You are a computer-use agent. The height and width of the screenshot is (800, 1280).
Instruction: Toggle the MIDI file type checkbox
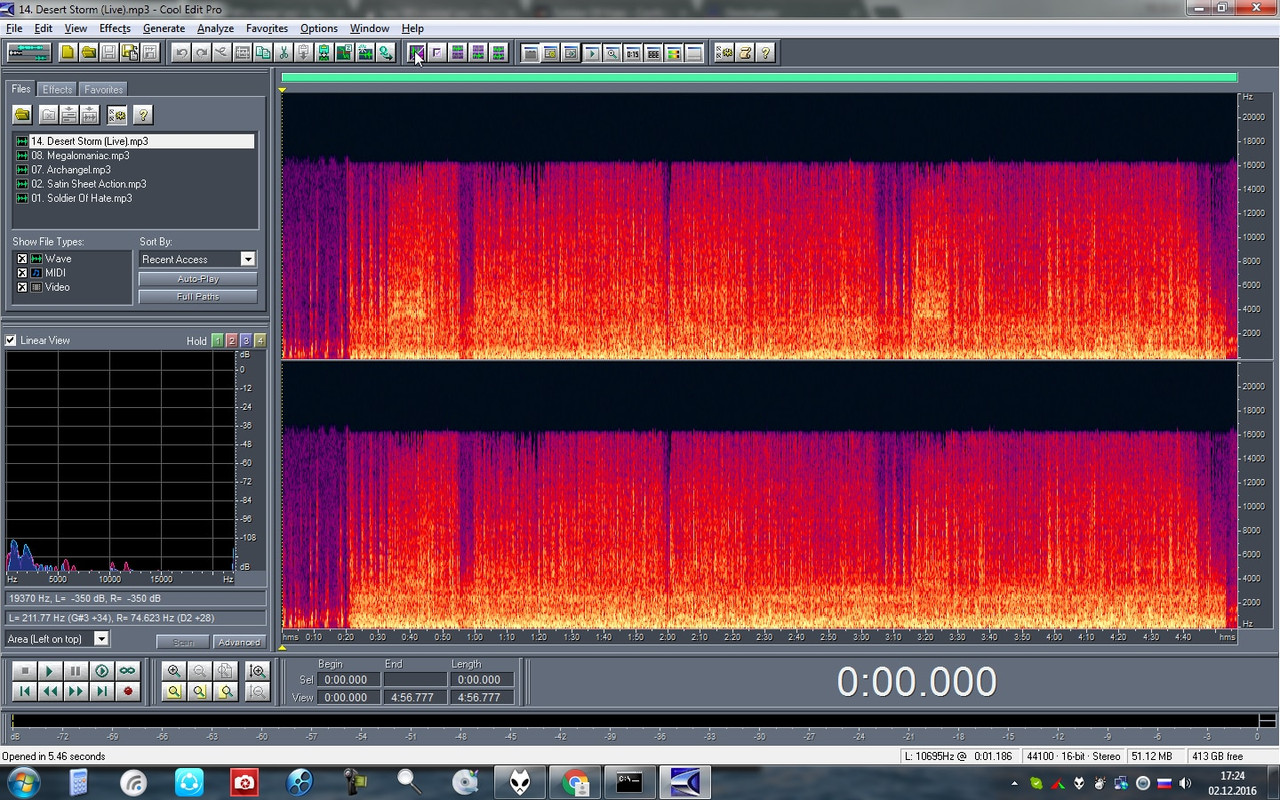point(22,272)
